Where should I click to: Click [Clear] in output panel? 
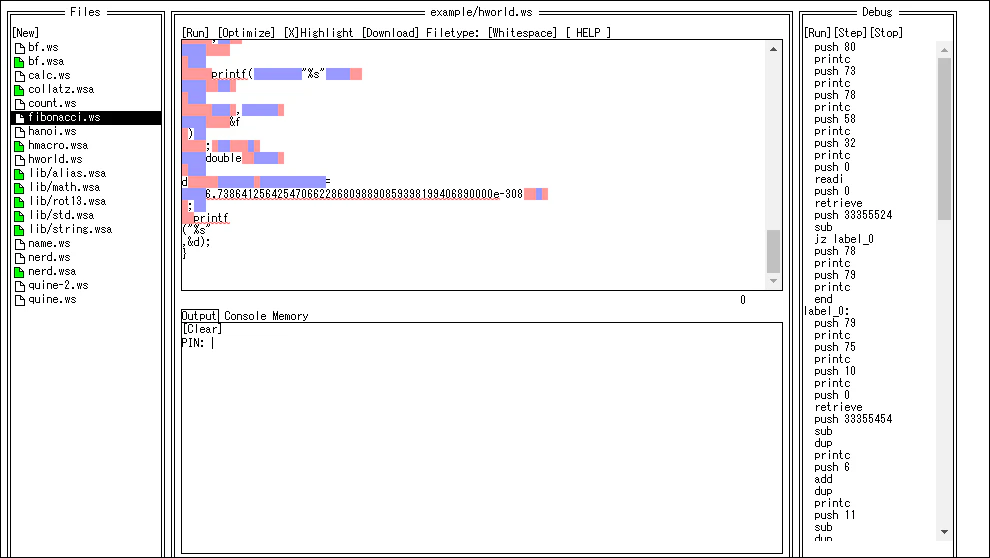[202, 329]
